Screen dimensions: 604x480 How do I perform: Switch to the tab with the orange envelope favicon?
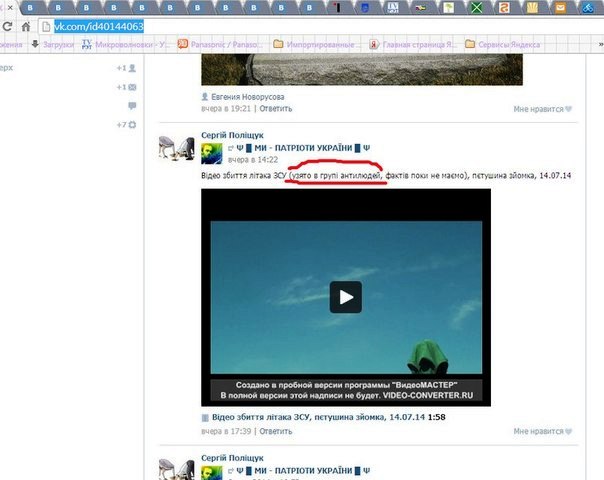560,7
